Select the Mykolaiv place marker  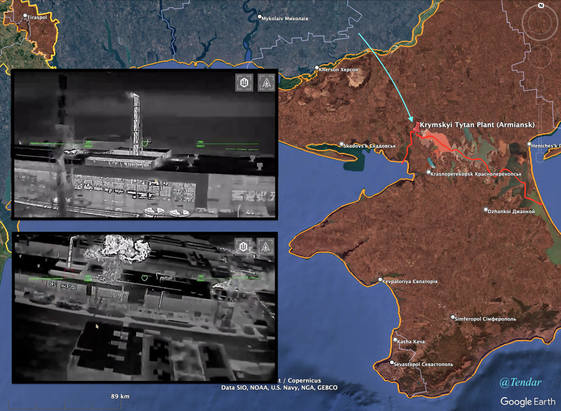[260, 16]
